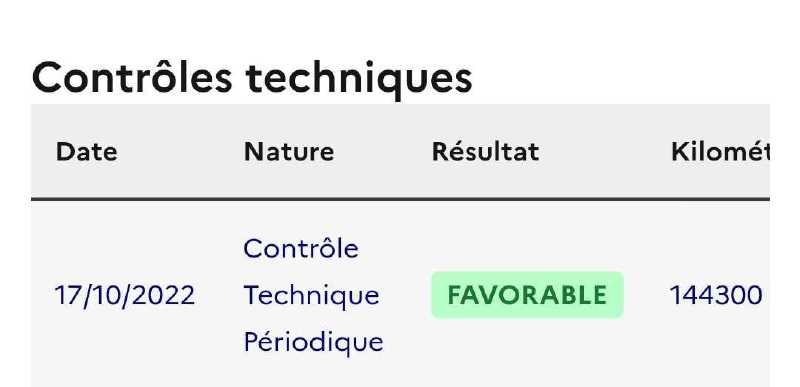The width and height of the screenshot is (800, 387).
Task: Click the word Technique in the Nature cell
Action: coord(311,296)
